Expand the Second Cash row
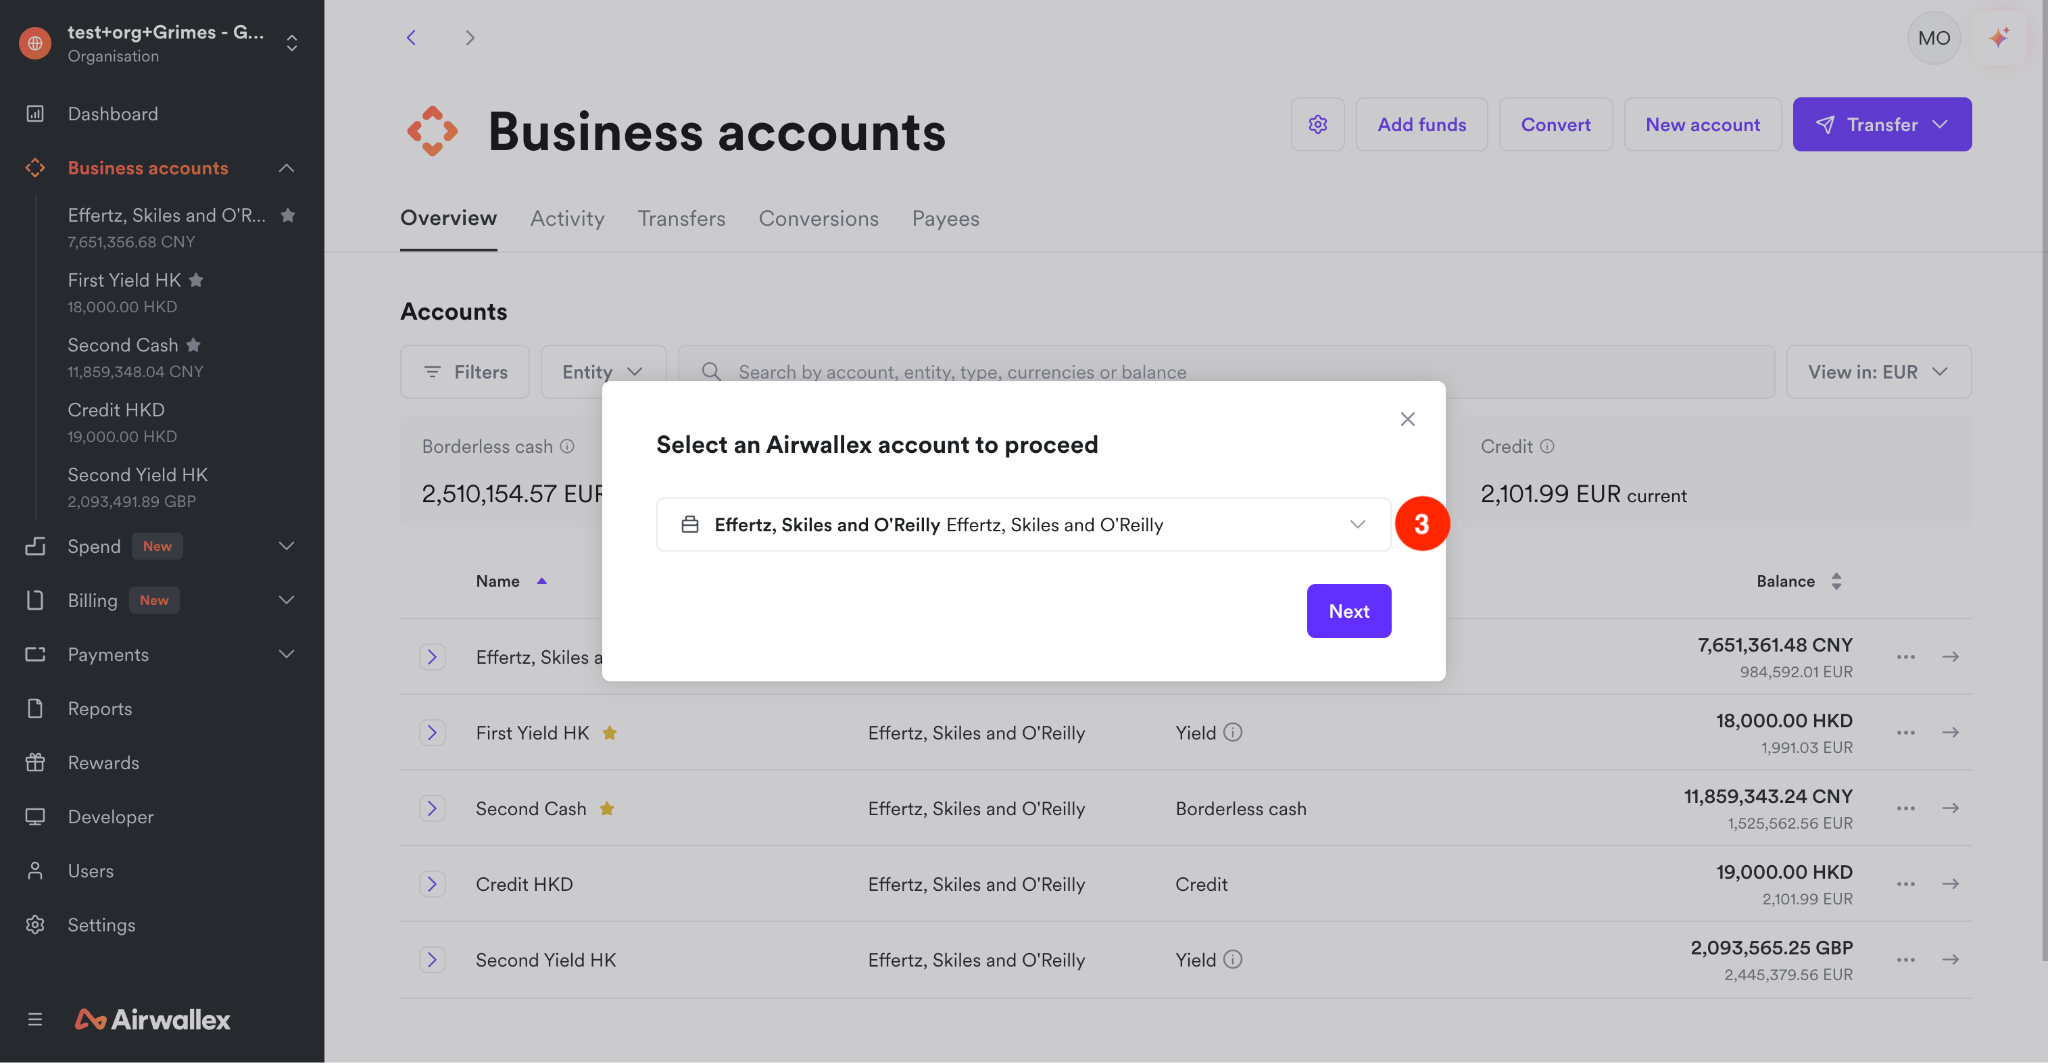 click(432, 808)
